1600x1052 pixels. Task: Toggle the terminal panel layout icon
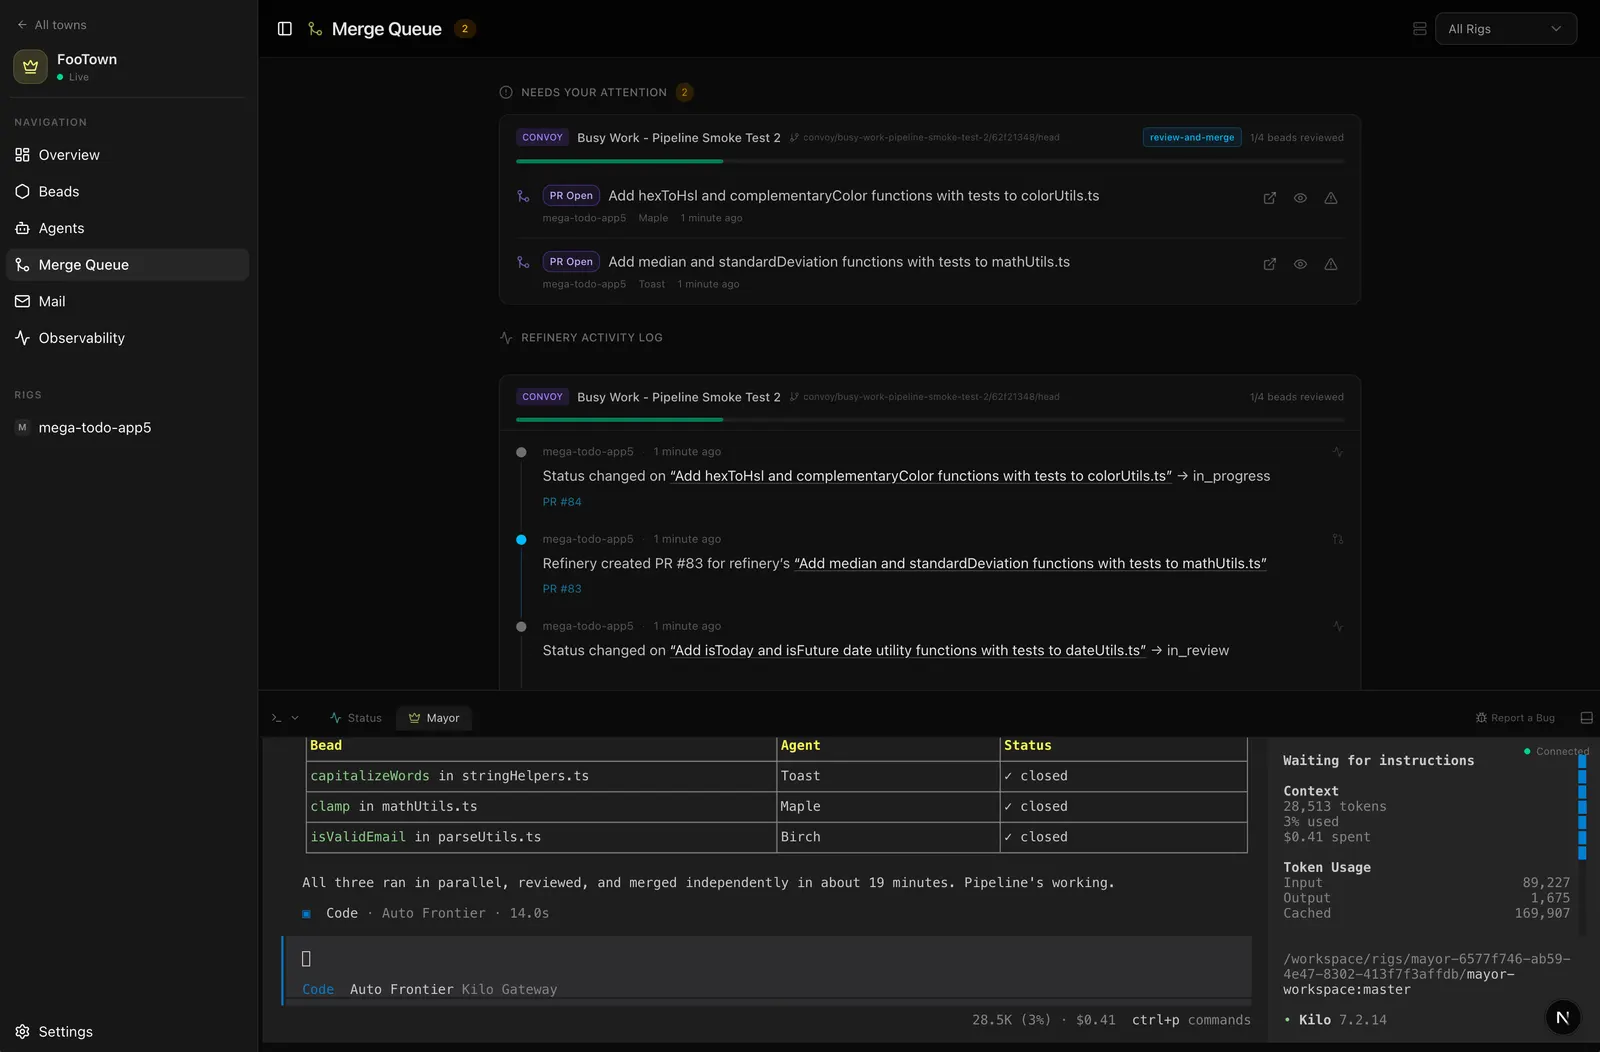tap(1586, 718)
